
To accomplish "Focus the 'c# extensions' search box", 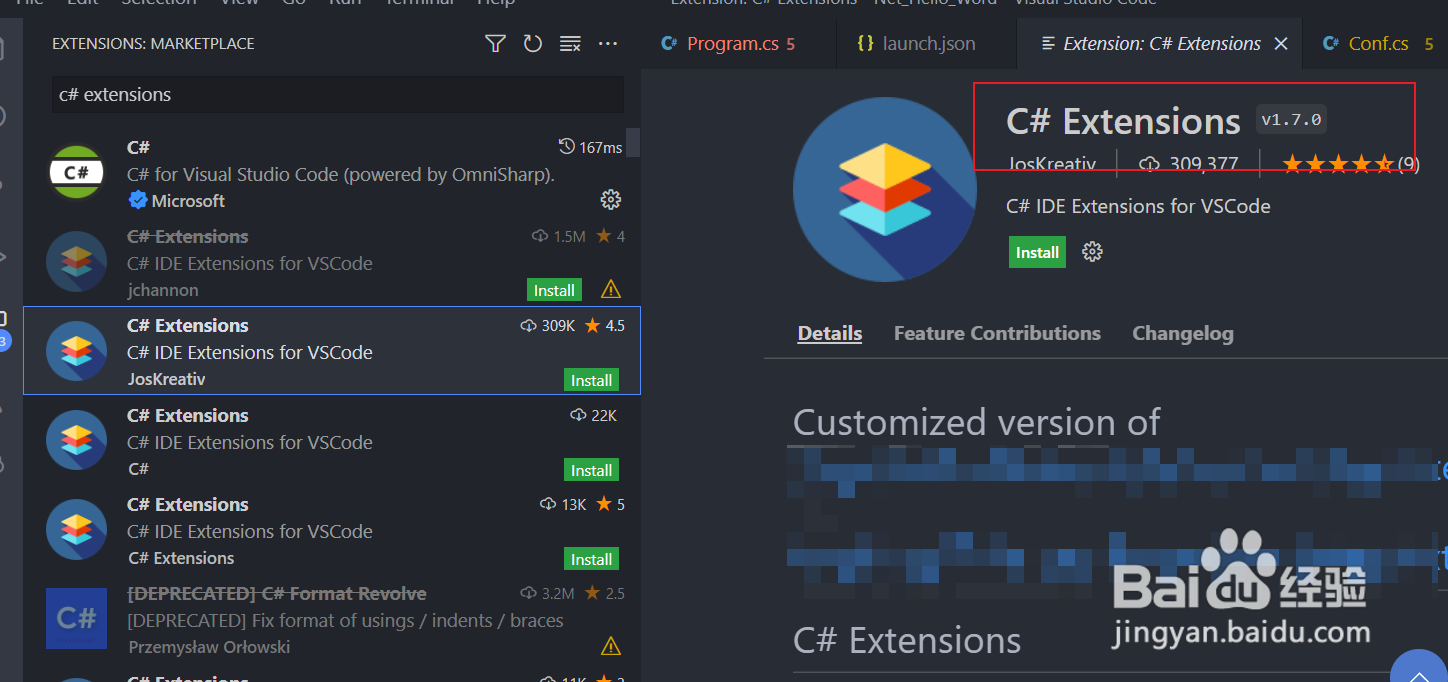I will click(337, 95).
